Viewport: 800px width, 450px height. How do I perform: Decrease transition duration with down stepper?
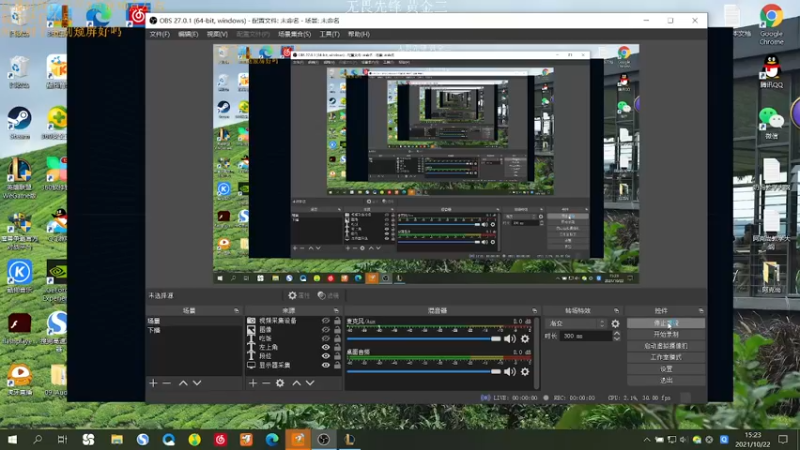617,338
